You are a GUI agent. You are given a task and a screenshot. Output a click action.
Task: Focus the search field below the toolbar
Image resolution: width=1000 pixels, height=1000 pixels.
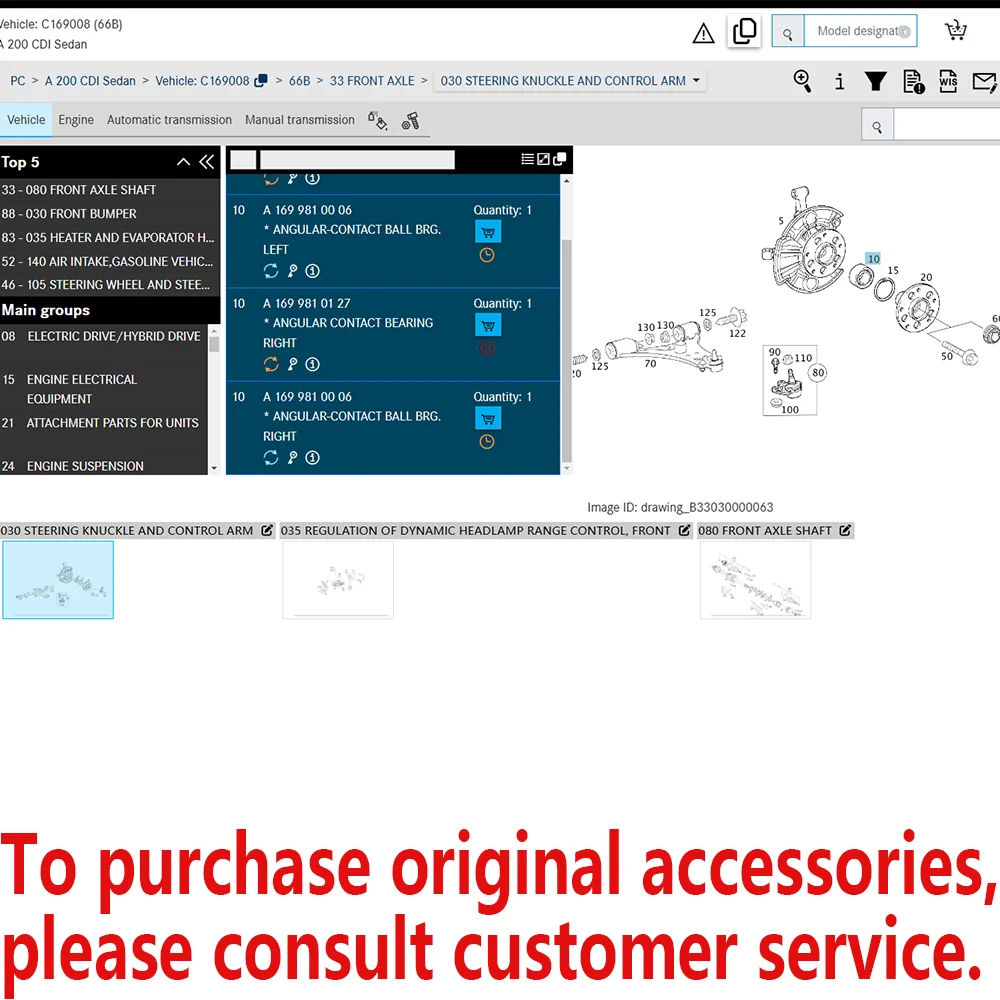coord(946,124)
